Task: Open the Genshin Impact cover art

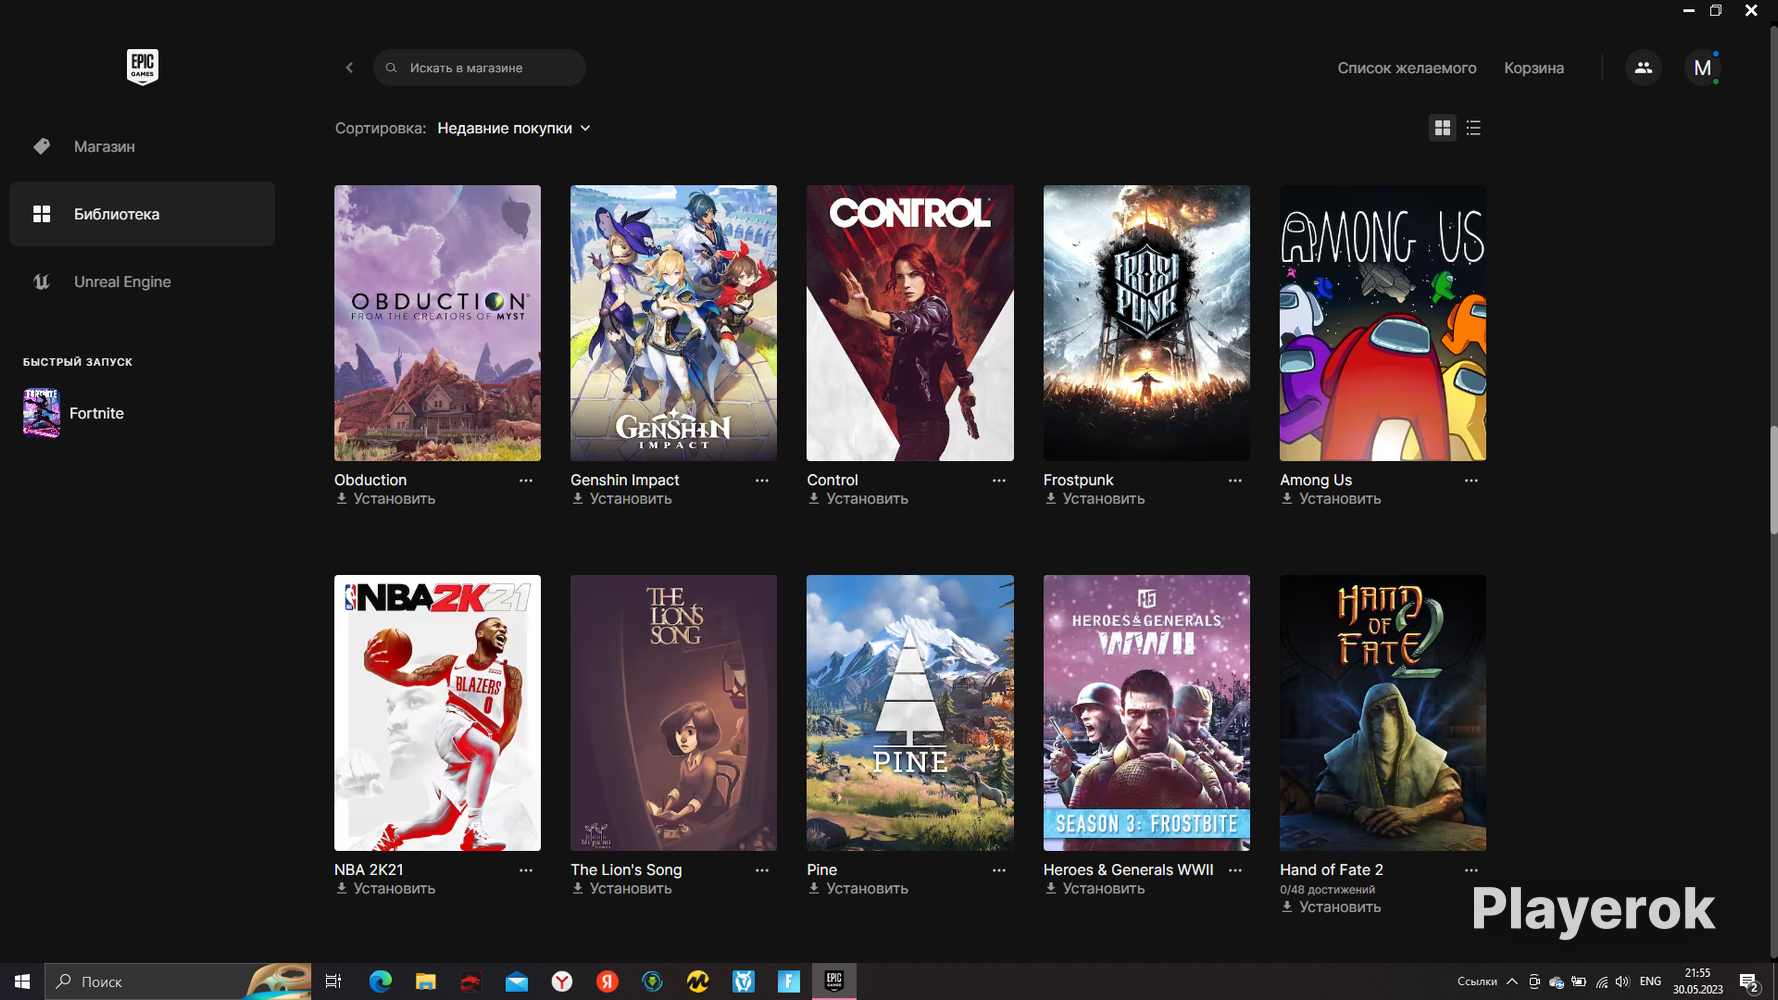Action: click(x=673, y=323)
